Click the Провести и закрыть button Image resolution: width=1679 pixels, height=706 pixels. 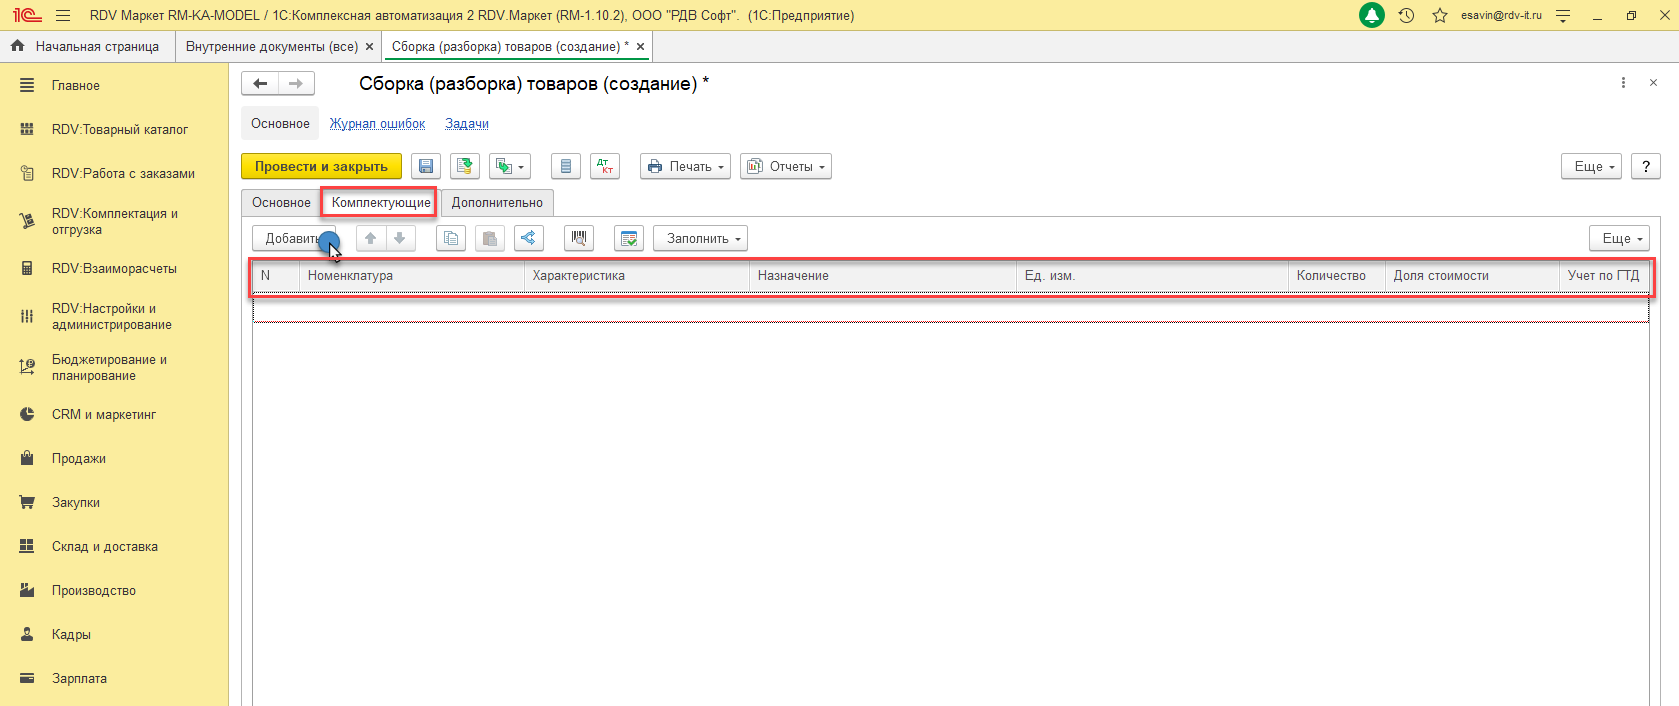coord(321,167)
